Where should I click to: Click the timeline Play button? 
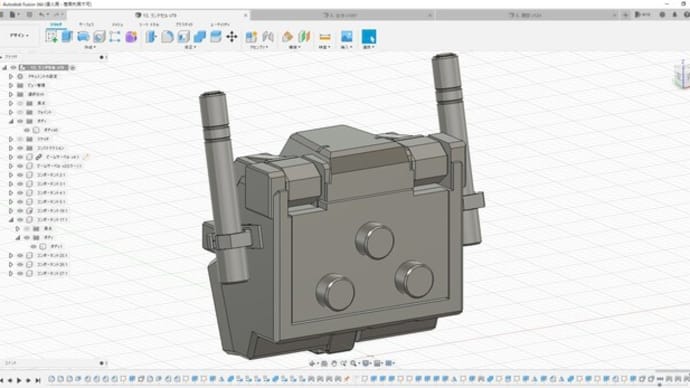point(19,380)
